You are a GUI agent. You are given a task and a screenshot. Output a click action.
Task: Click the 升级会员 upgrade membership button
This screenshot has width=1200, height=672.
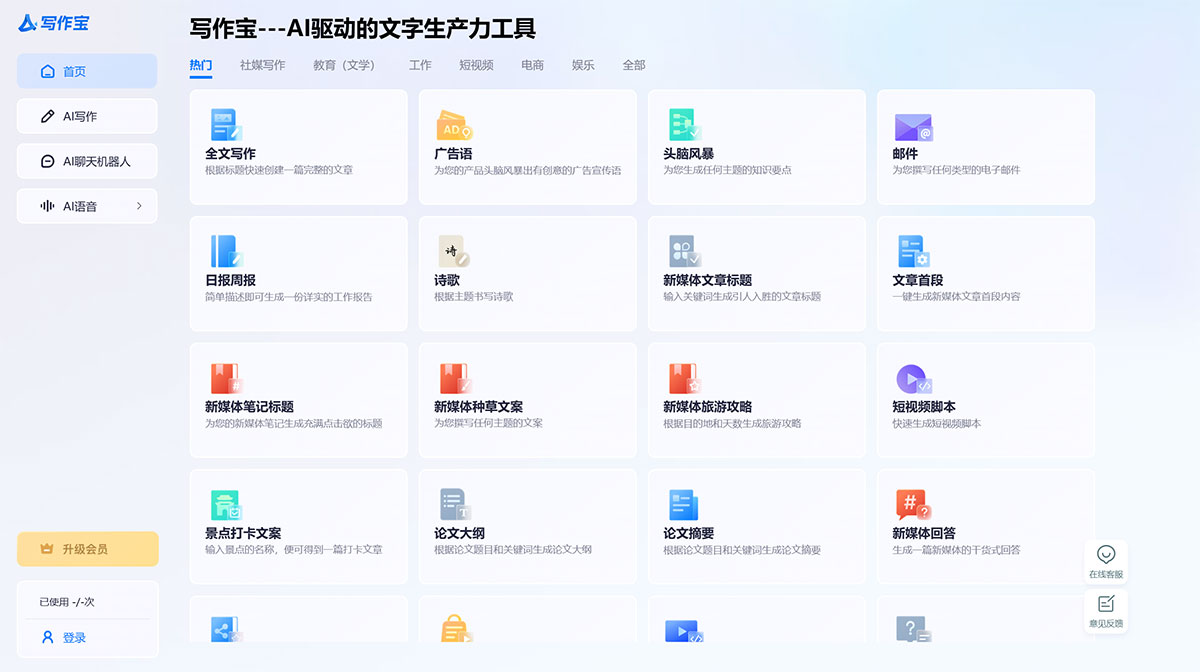point(87,549)
